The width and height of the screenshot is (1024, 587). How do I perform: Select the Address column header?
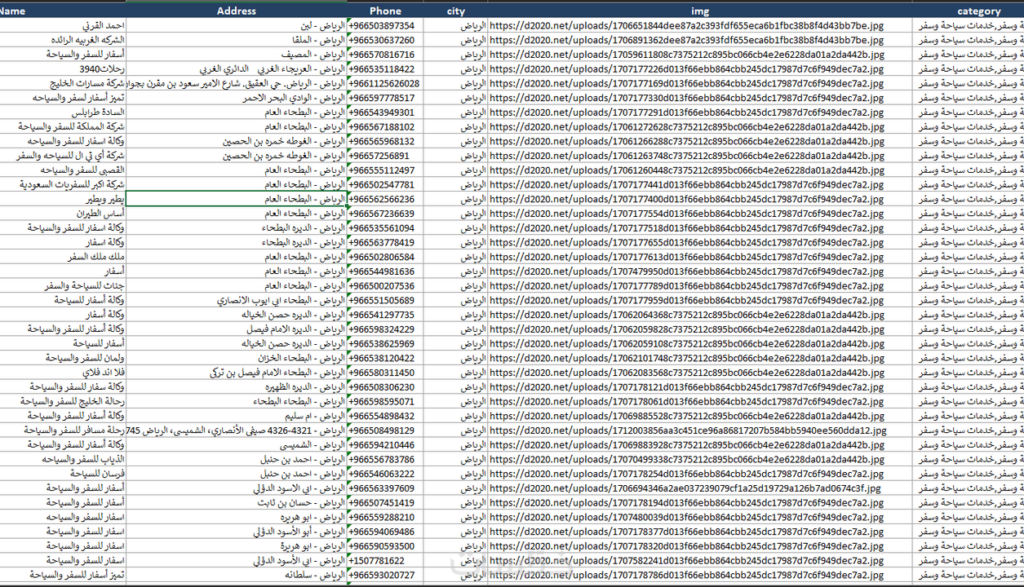pyautogui.click(x=236, y=10)
